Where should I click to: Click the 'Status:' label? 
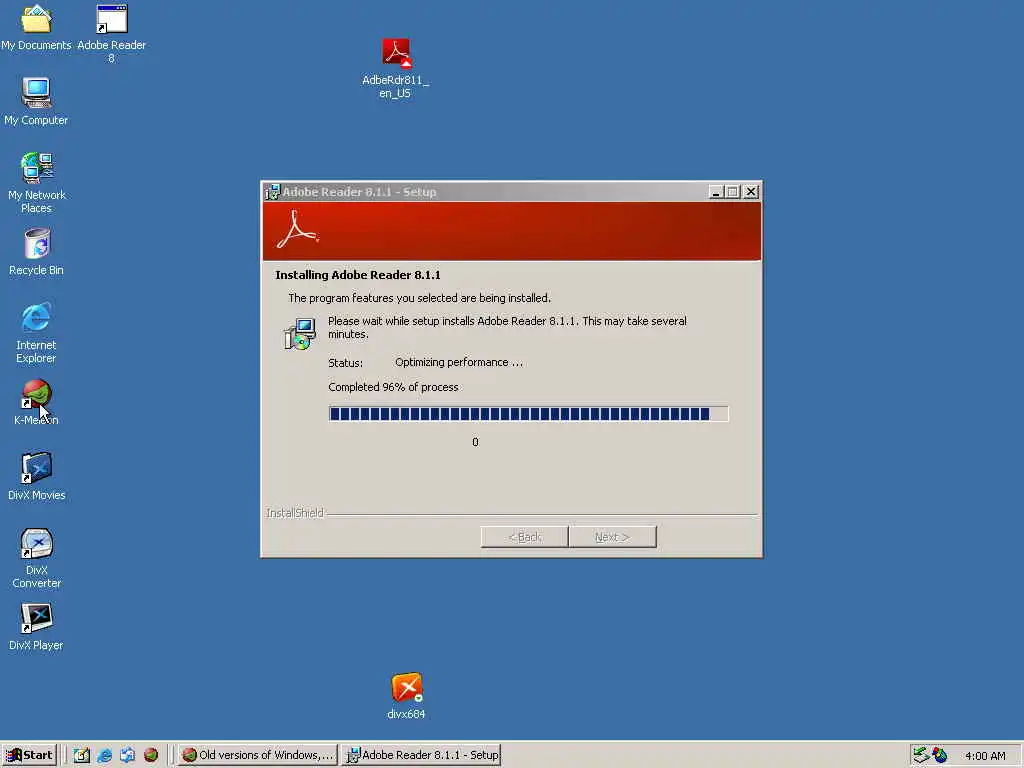coord(345,363)
